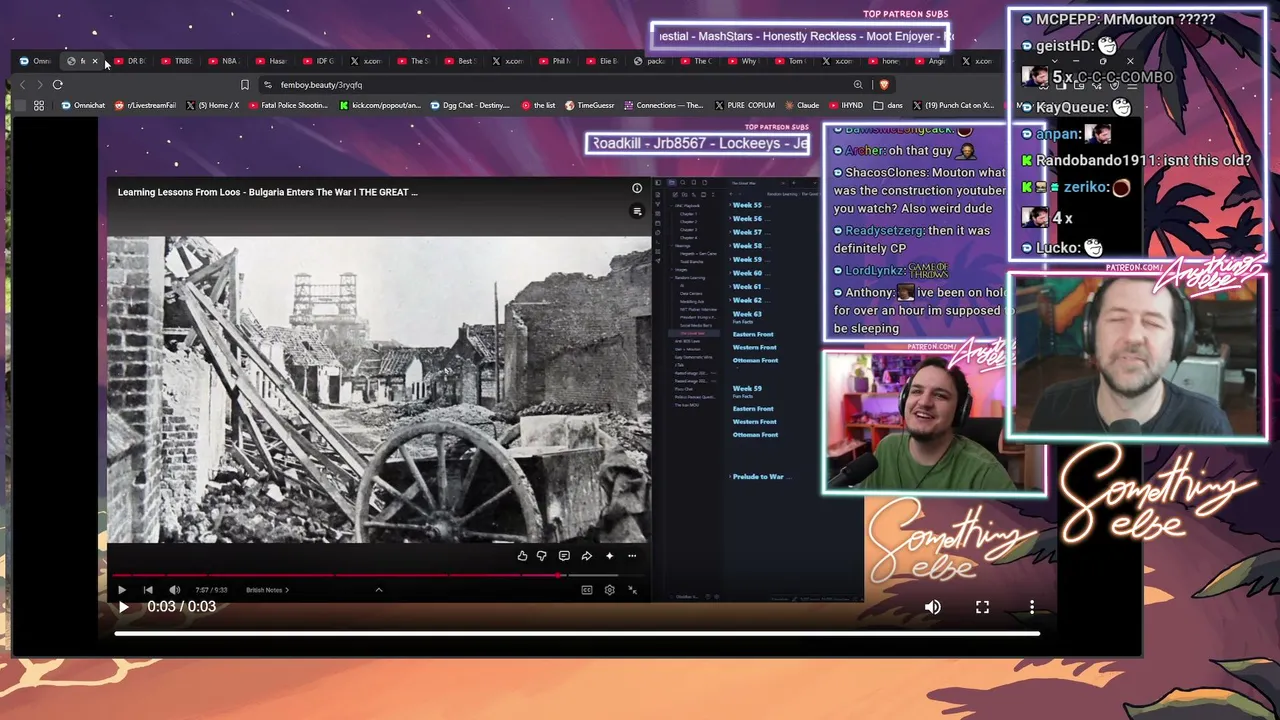Open the TimeGuessr bookmark
Screen dimensions: 1280x720
[590, 105]
